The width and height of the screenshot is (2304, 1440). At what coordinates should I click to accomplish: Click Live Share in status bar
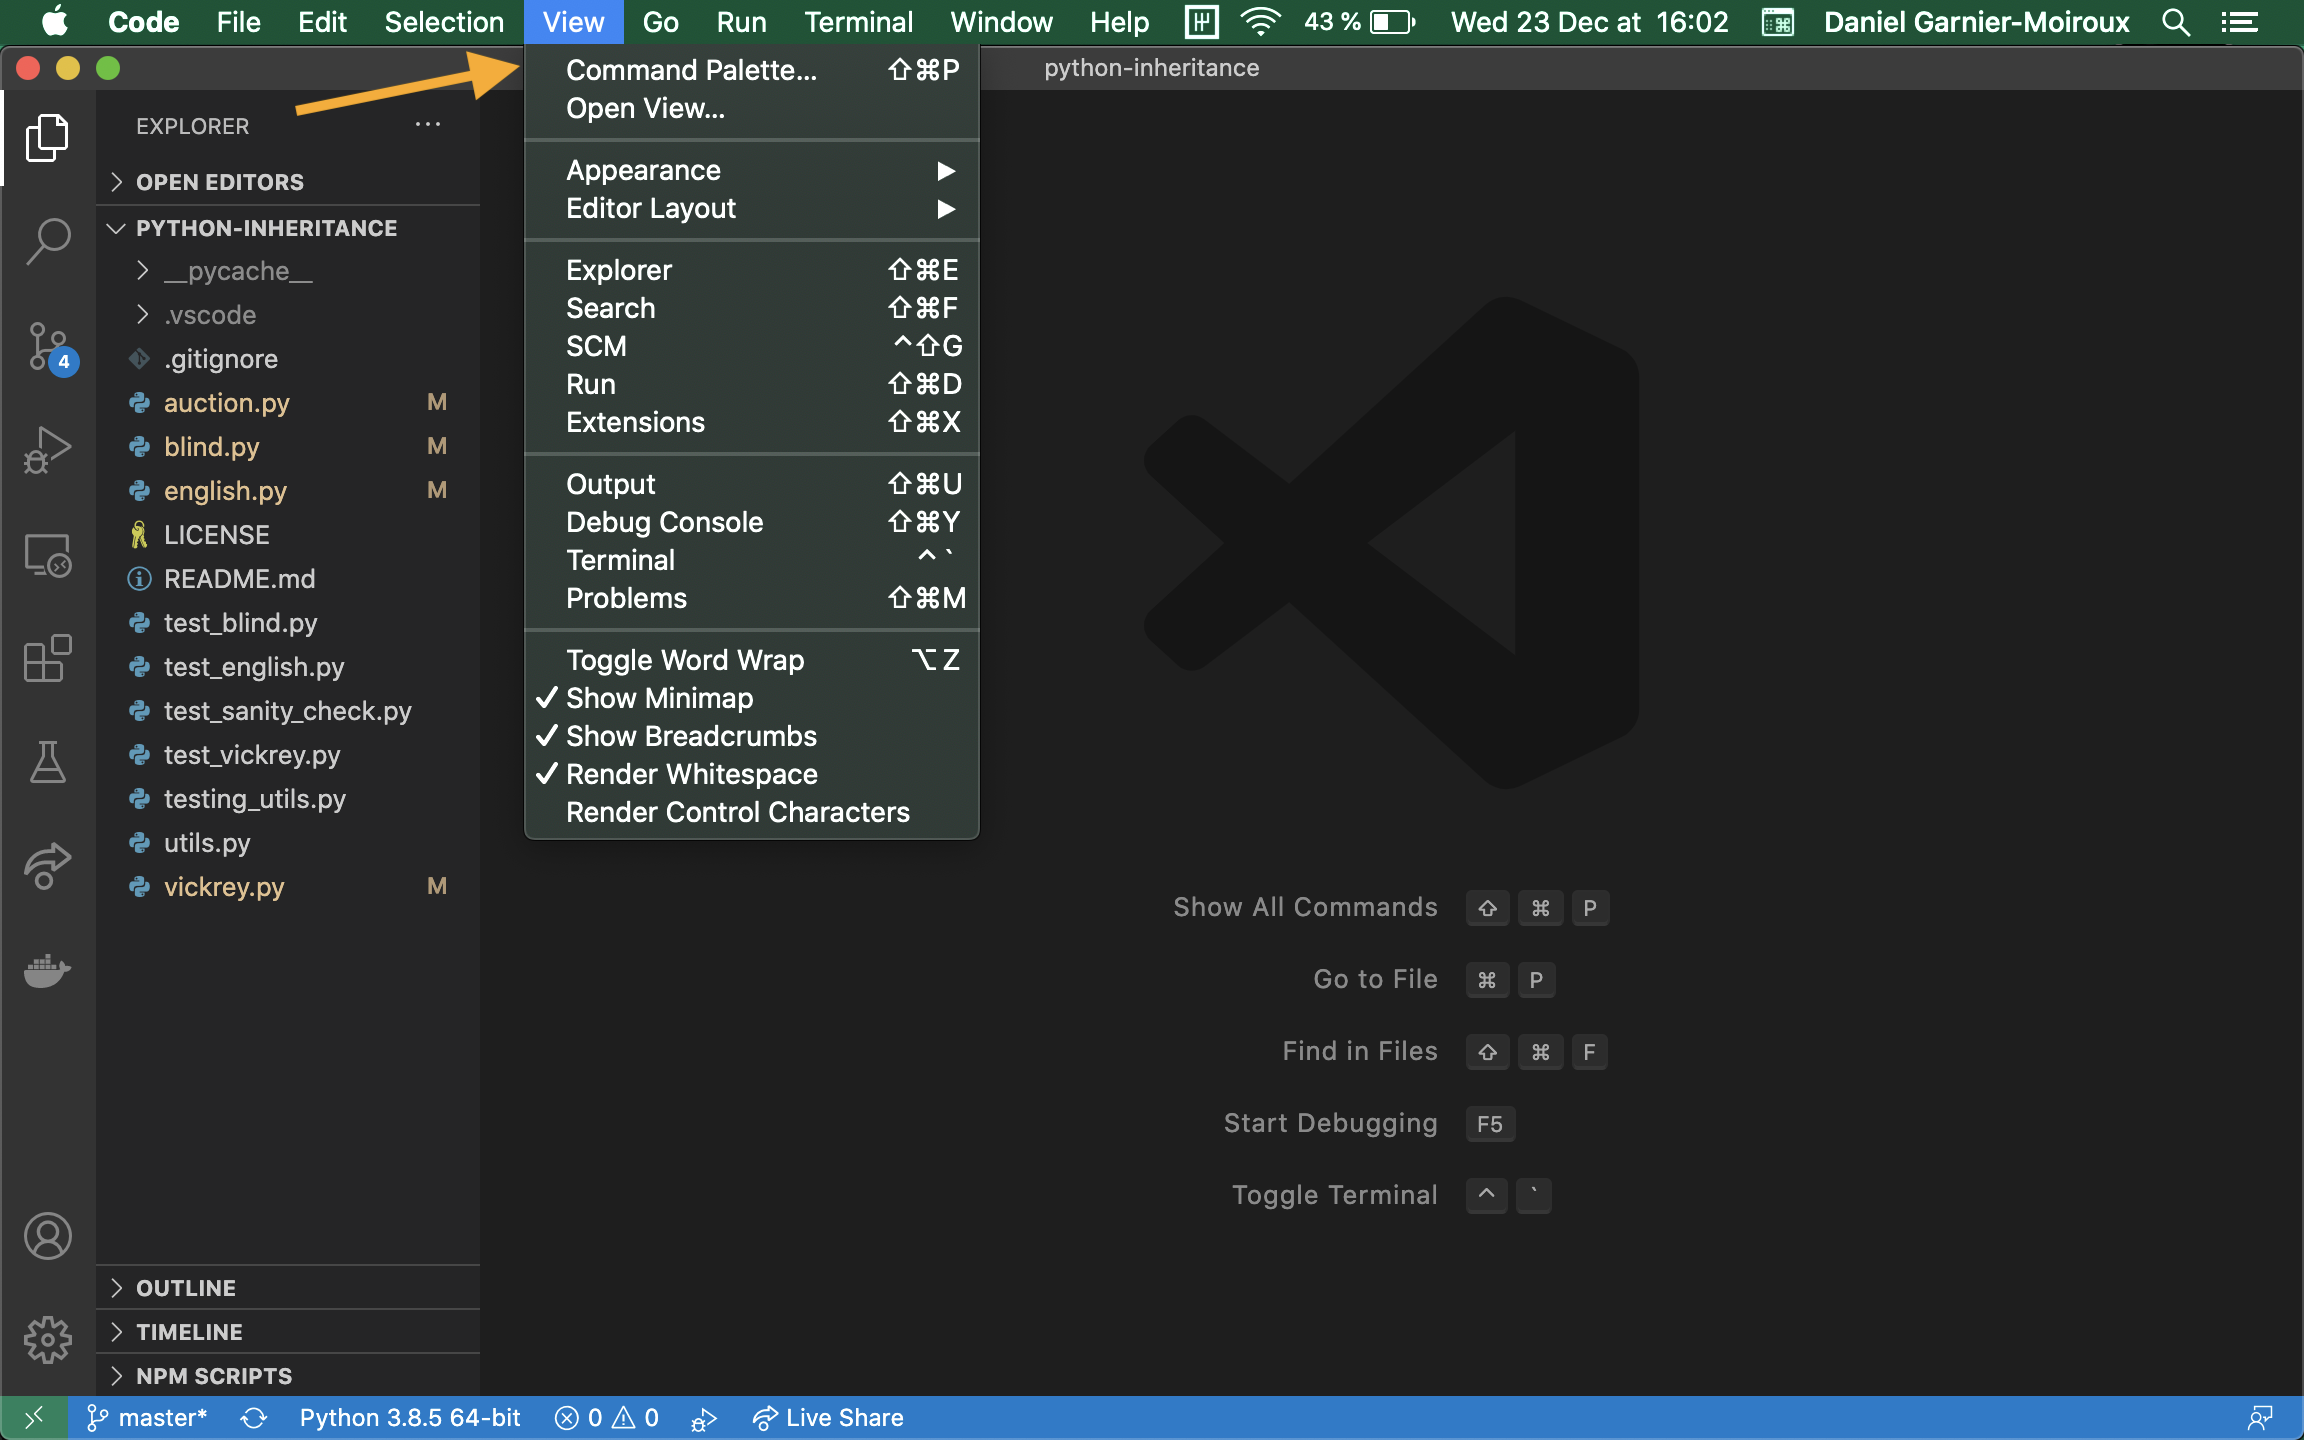[828, 1418]
